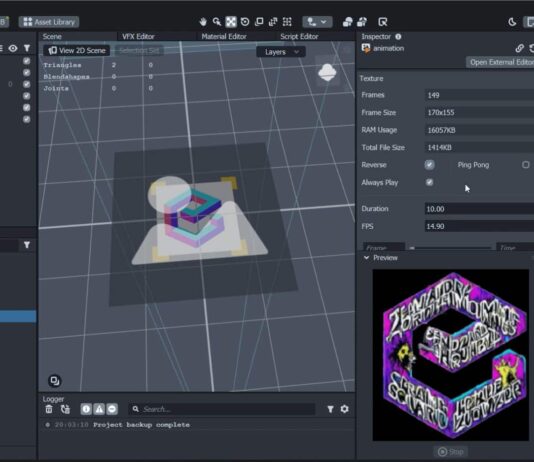Toggle the Reverse checkbox

[429, 165]
